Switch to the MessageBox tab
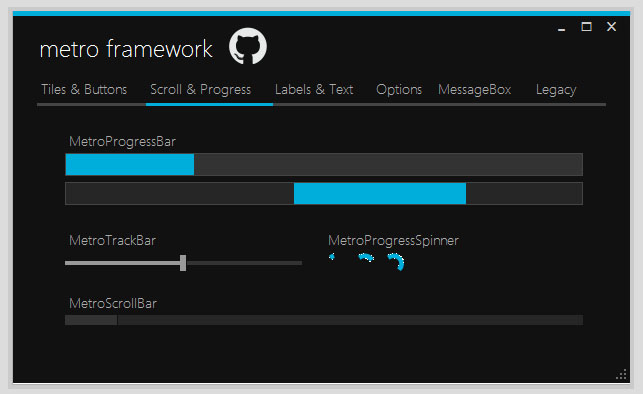The height and width of the screenshot is (394, 643). coord(474,89)
